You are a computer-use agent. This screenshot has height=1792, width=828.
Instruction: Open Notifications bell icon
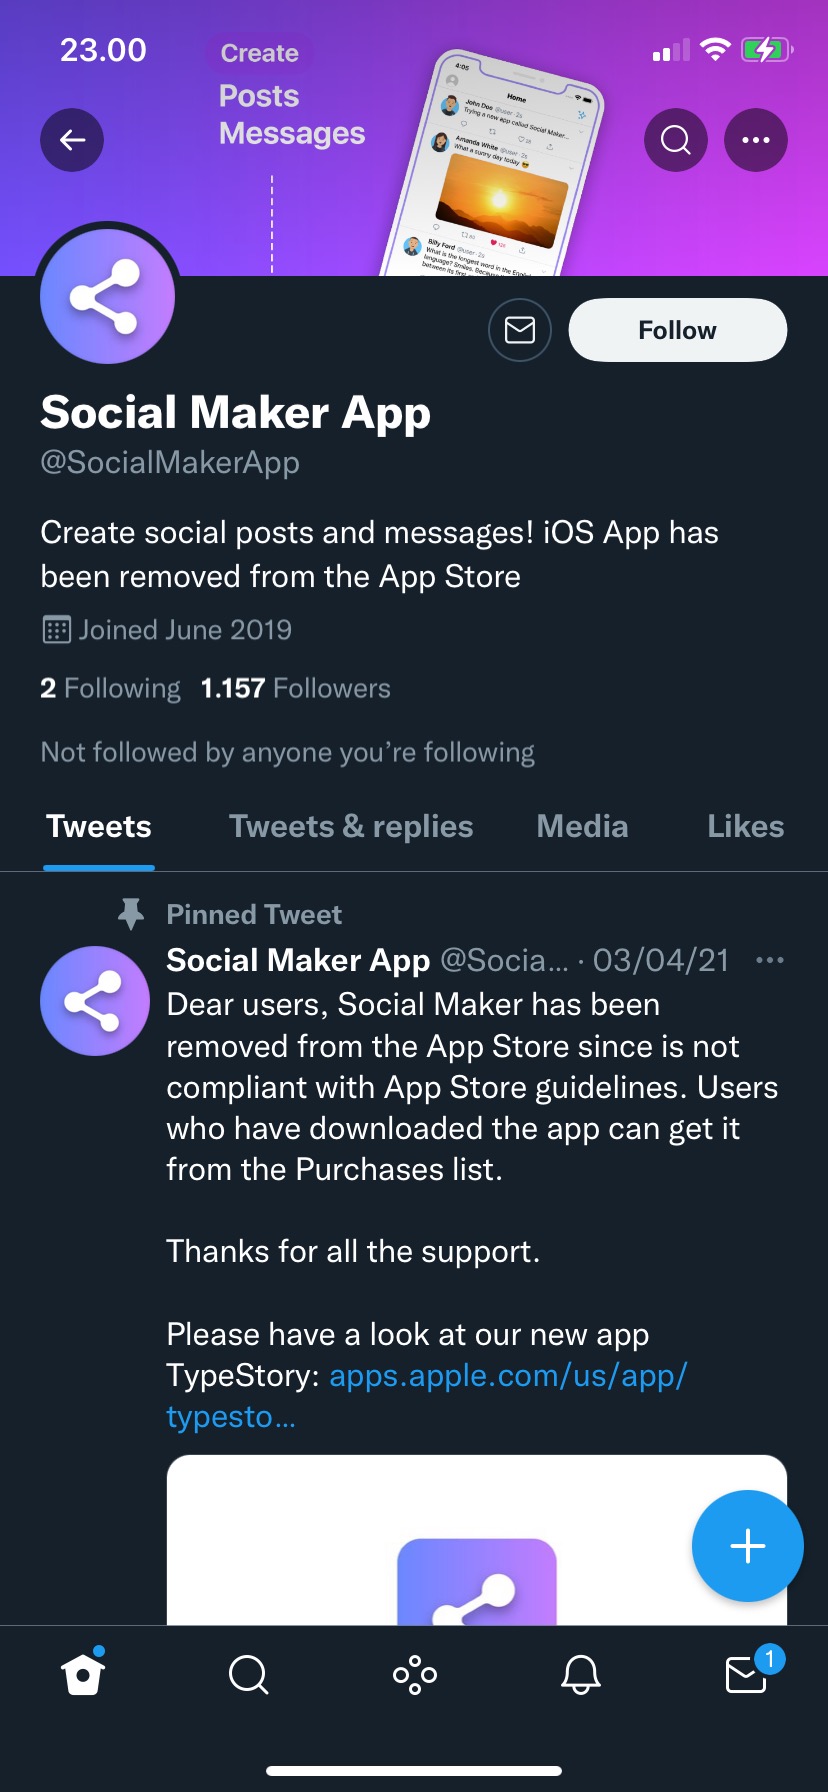click(x=580, y=1674)
